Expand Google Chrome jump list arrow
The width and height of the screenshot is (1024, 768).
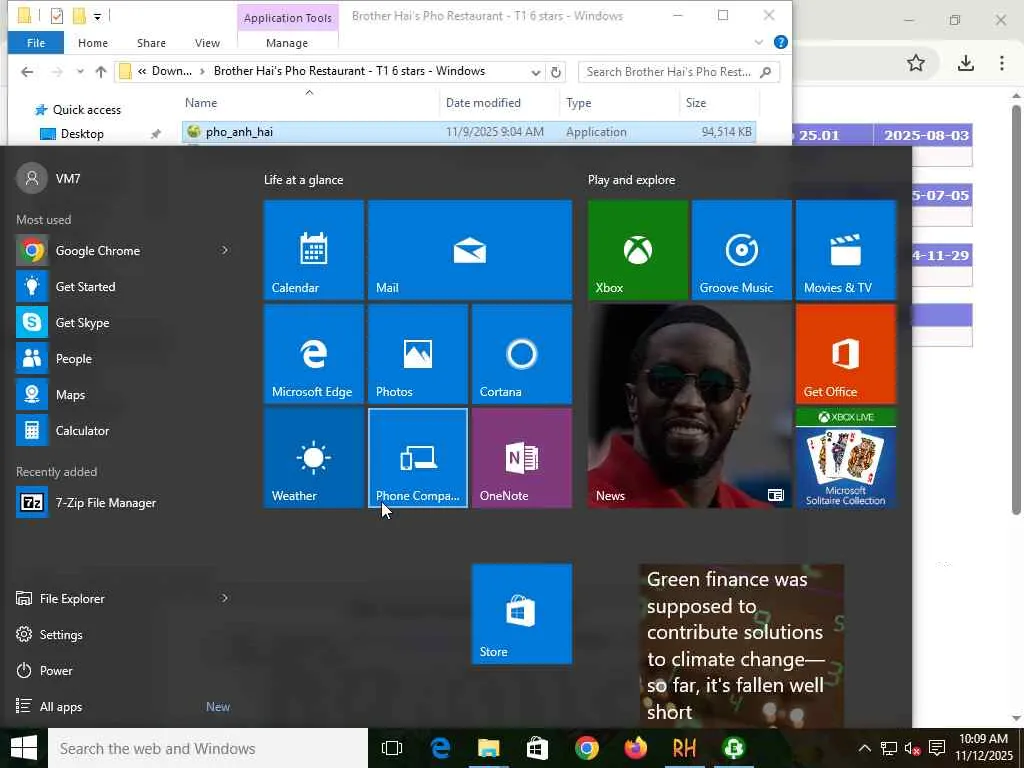(x=225, y=250)
